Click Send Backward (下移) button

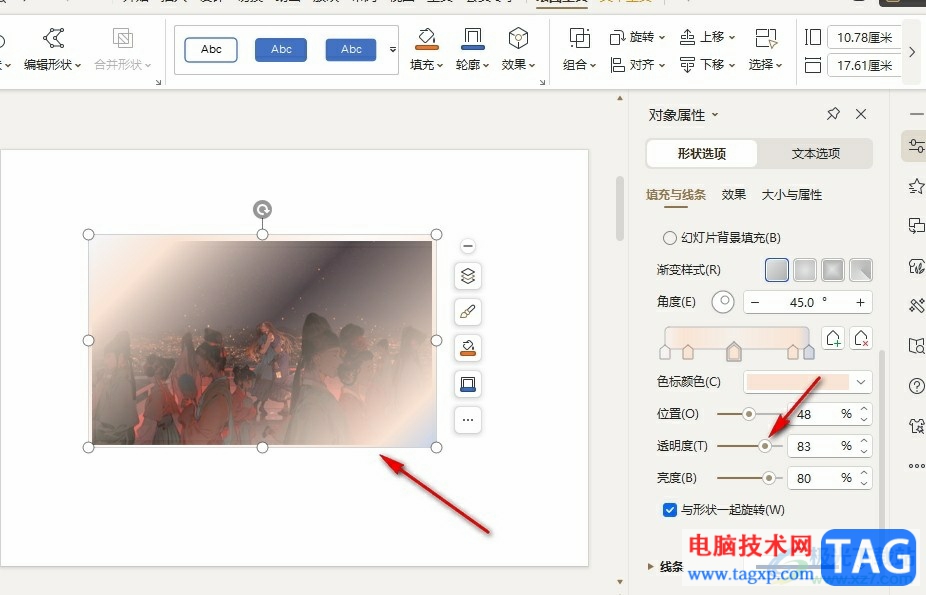pyautogui.click(x=707, y=64)
